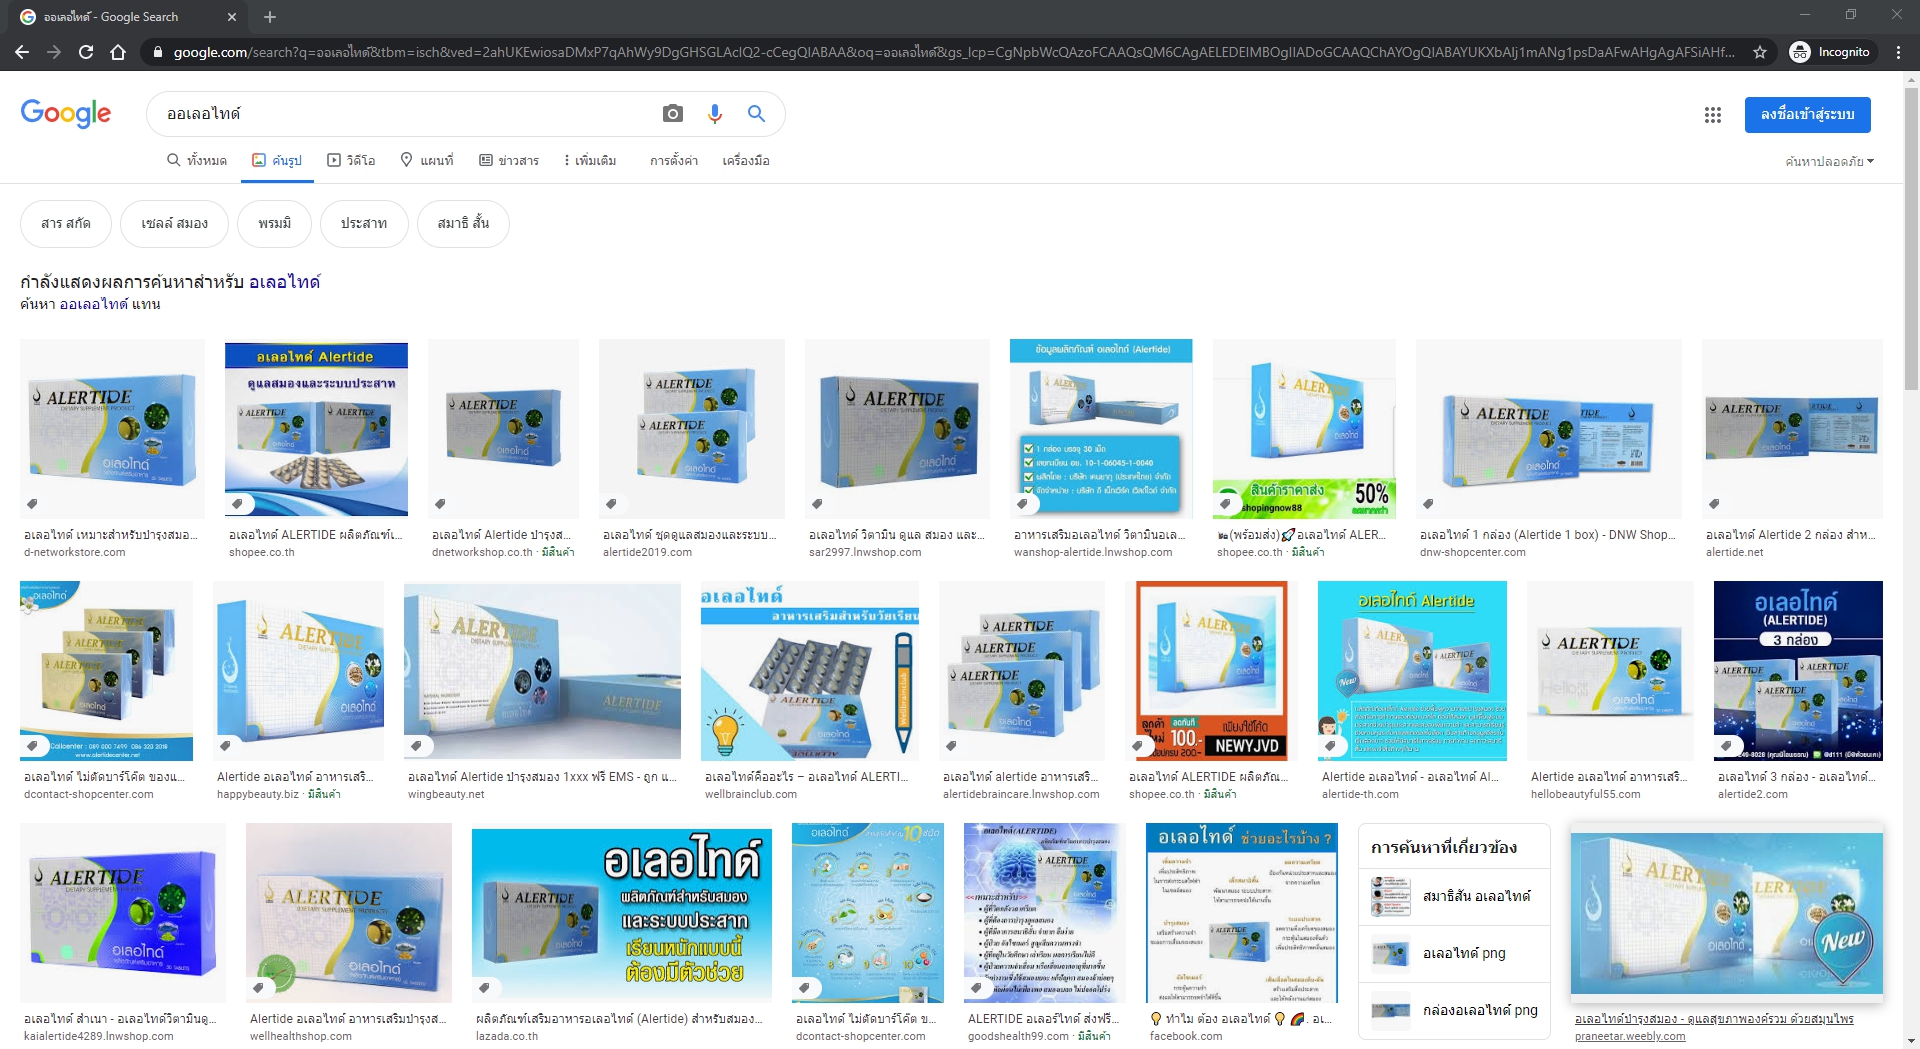The image size is (1920, 1049).
Task: Switch to the วิดีโอ videos tab
Action: coord(351,161)
